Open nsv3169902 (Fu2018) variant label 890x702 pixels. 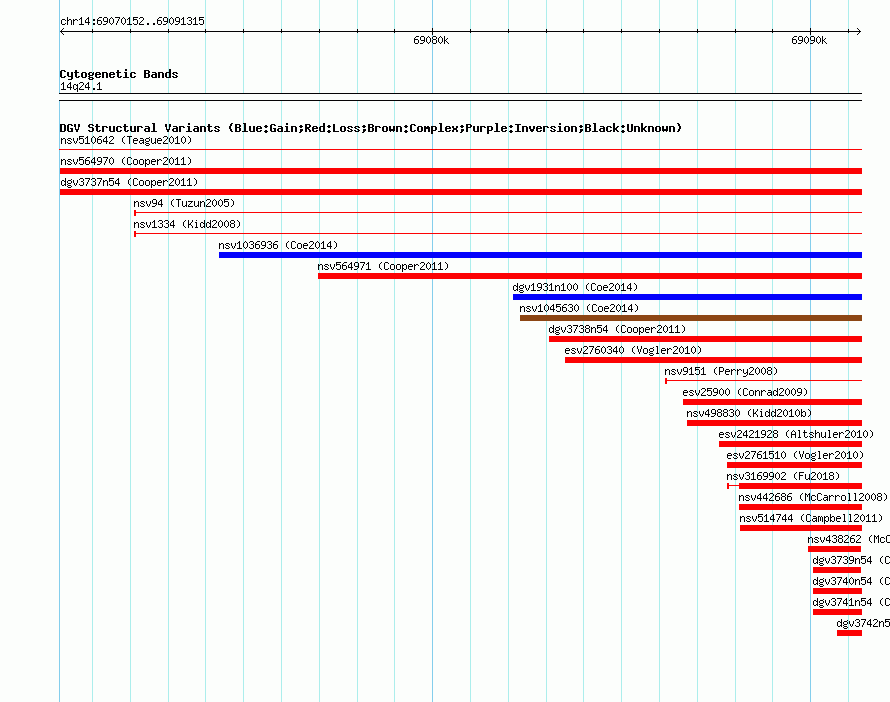pyautogui.click(x=783, y=476)
